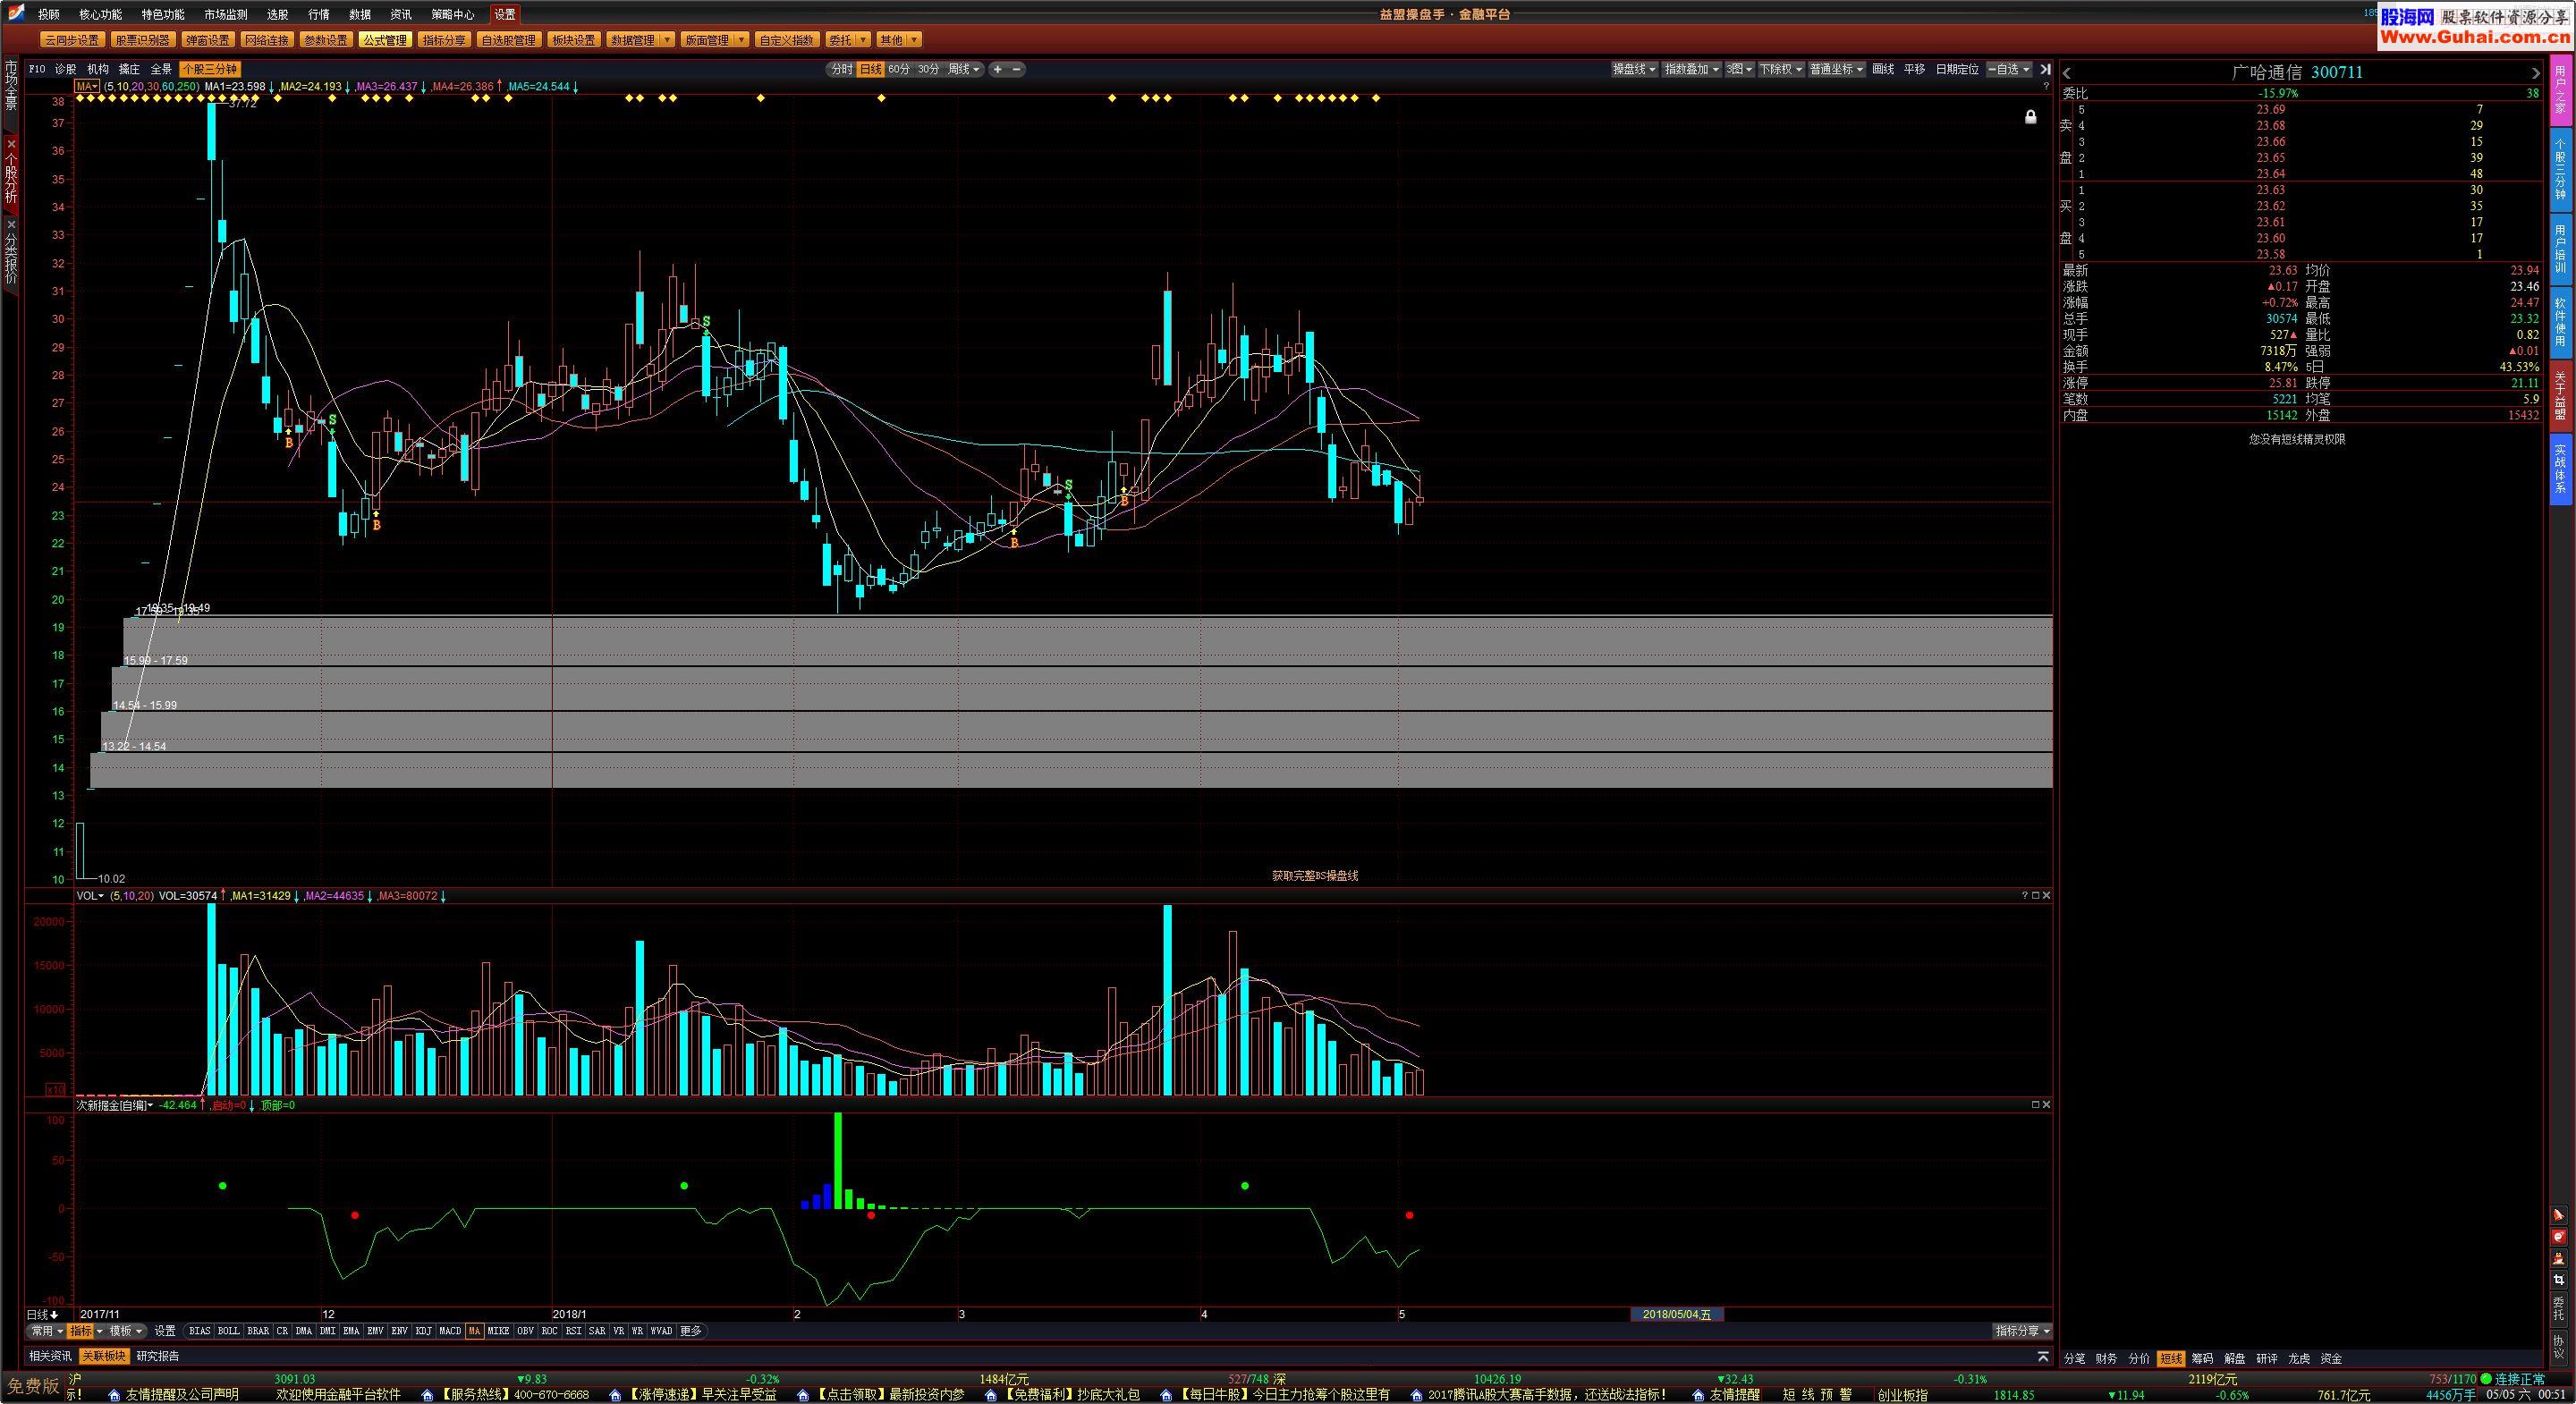This screenshot has width=2576, height=1404.
Task: Open the 投顾 menu
Action: 48,14
